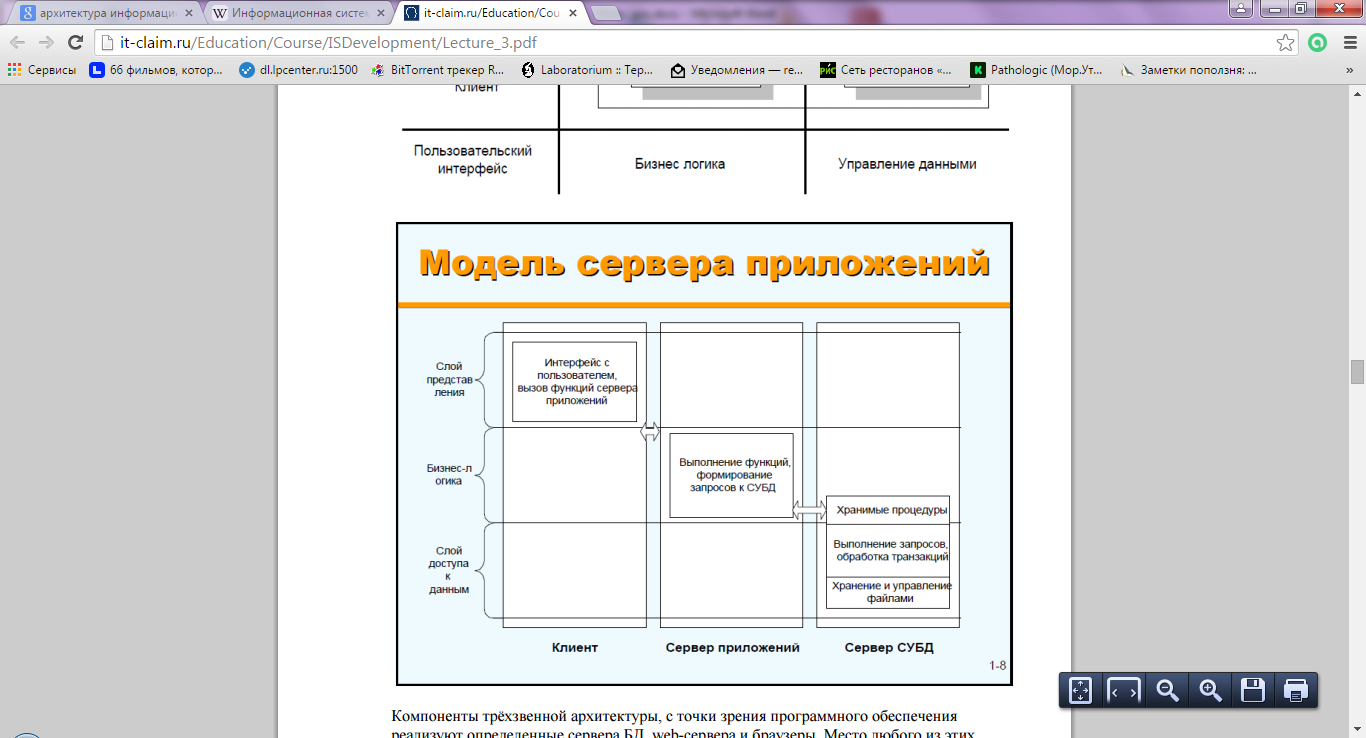The height and width of the screenshot is (738, 1366).
Task: Open the green extension icon in the toolbar
Action: [x=1318, y=43]
